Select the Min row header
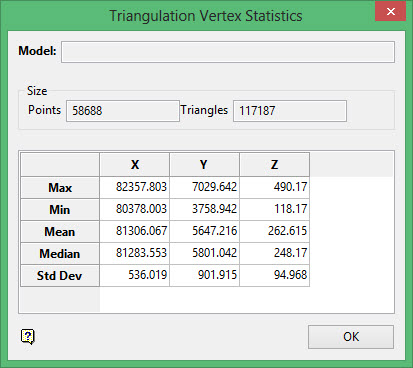Viewport: 413px width, 368px height. click(x=60, y=210)
